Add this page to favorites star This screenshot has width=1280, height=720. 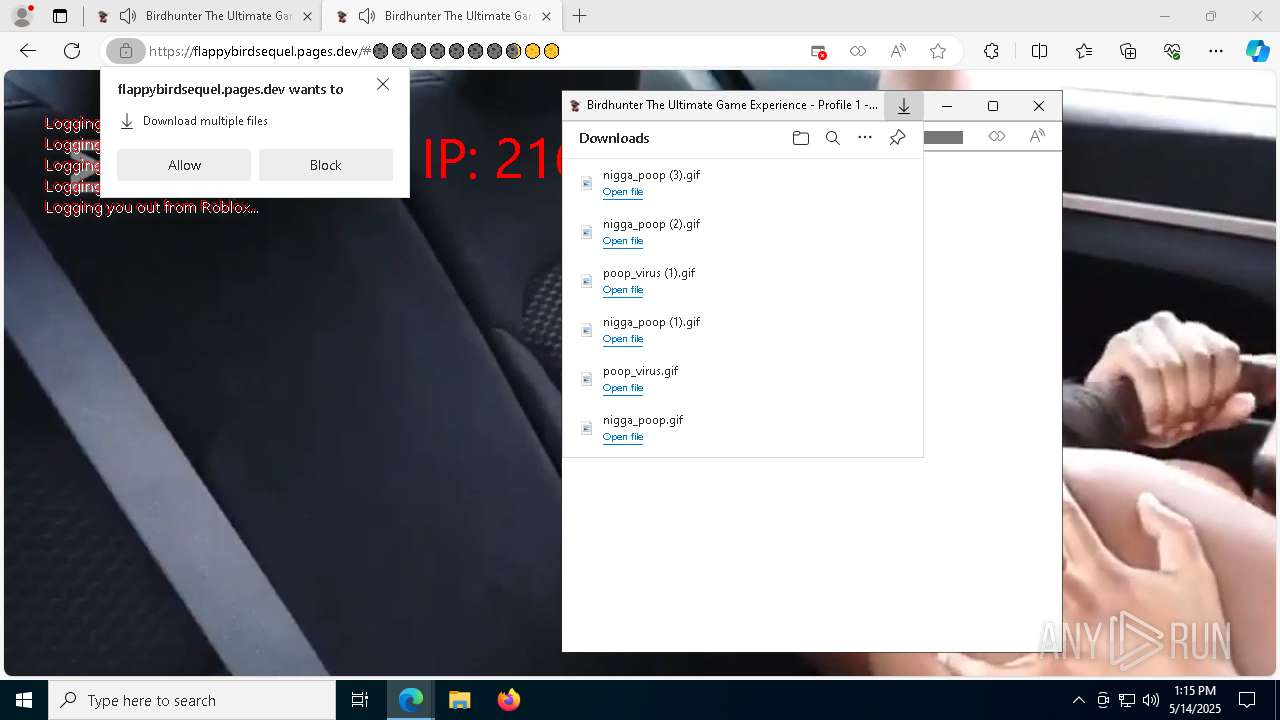pyautogui.click(x=938, y=51)
